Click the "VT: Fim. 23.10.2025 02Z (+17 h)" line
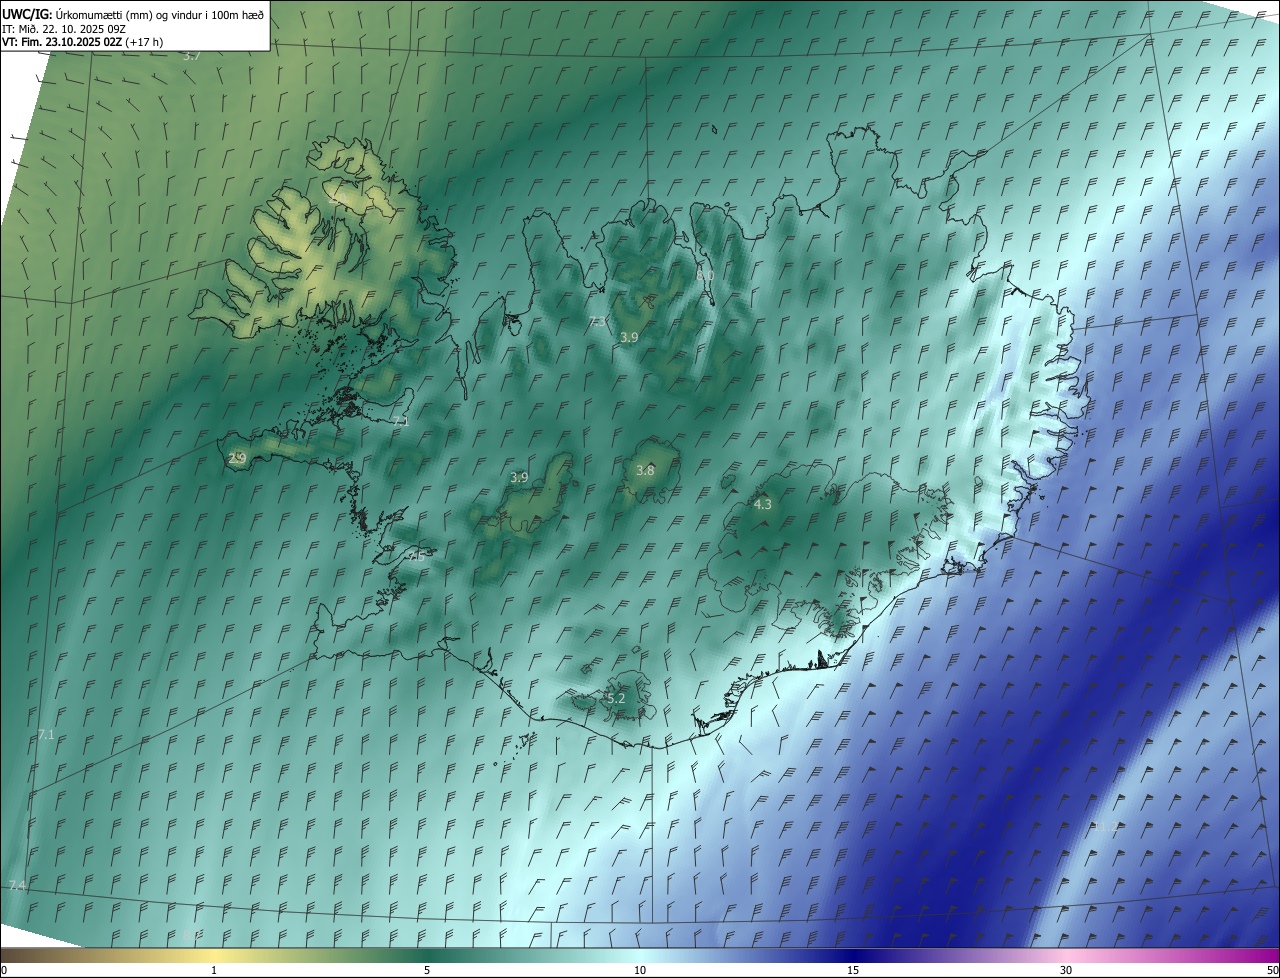The width and height of the screenshot is (1280, 978). click(83, 41)
